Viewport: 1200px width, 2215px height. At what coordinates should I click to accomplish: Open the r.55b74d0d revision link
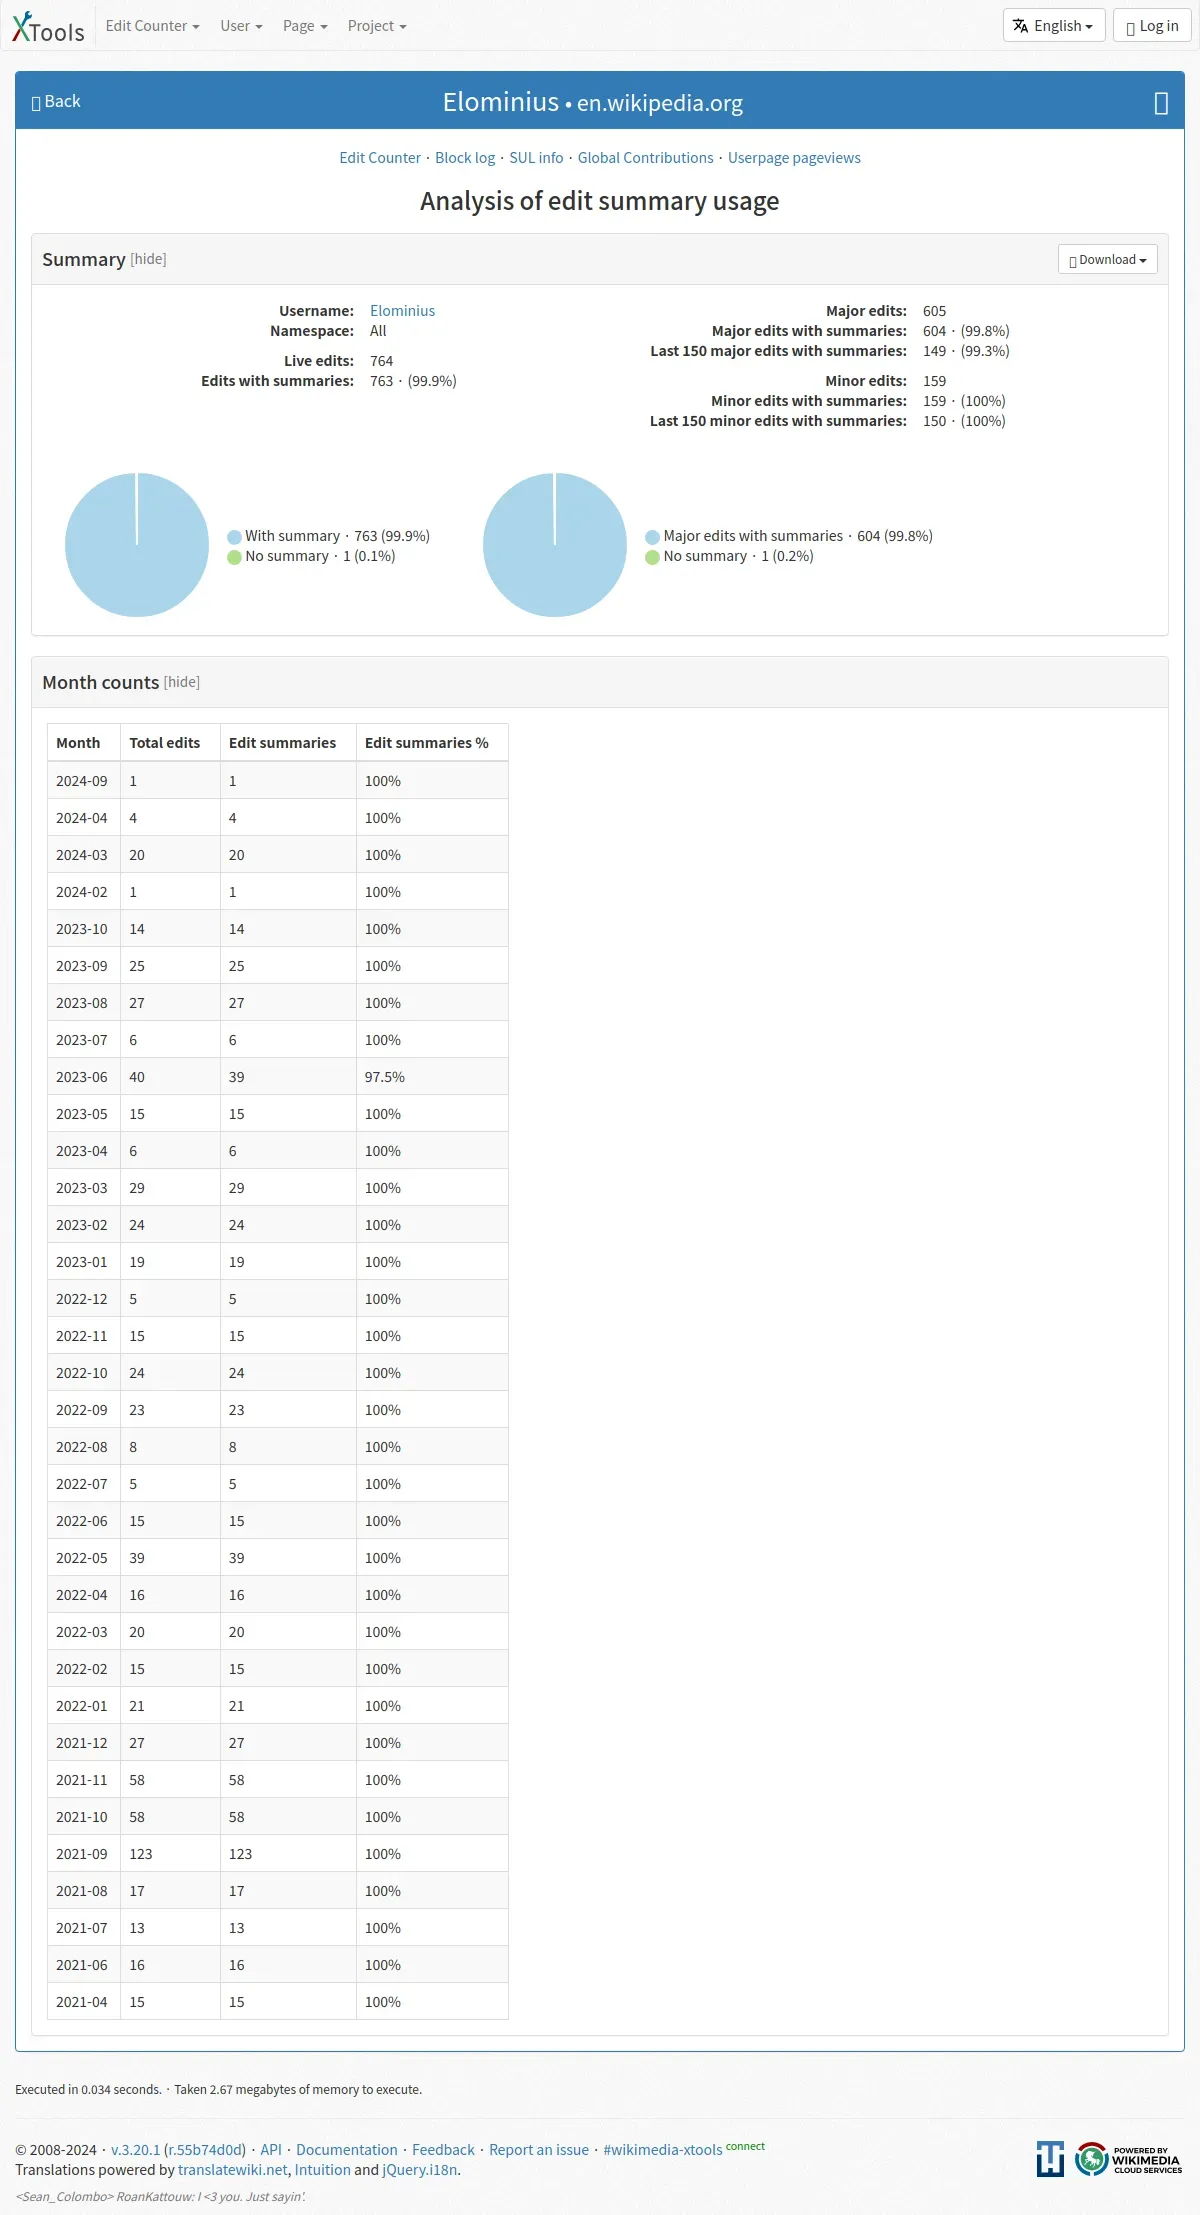pyautogui.click(x=205, y=2150)
